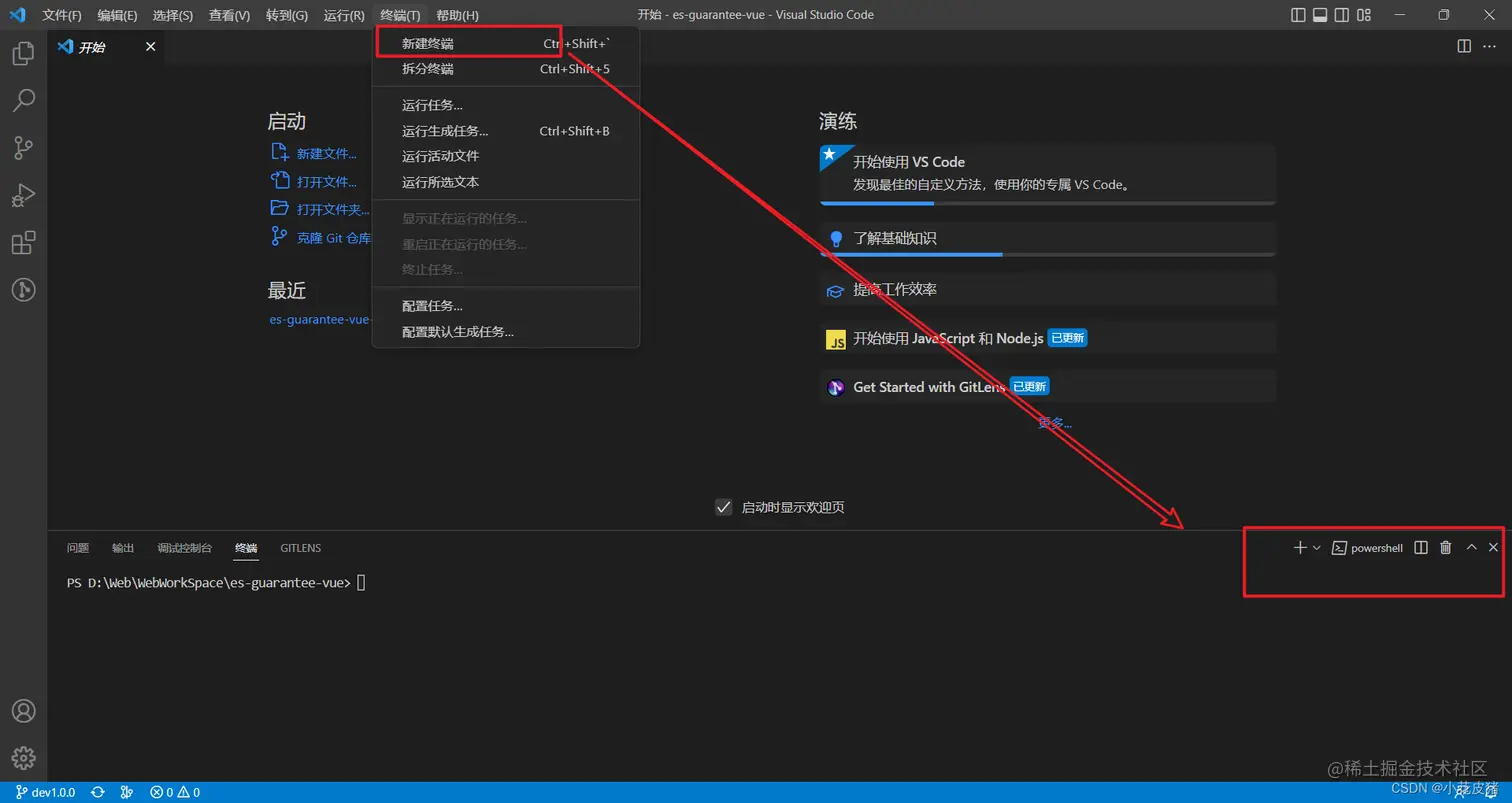
Task: Open the GitLens view in activity bar
Action: click(23, 290)
